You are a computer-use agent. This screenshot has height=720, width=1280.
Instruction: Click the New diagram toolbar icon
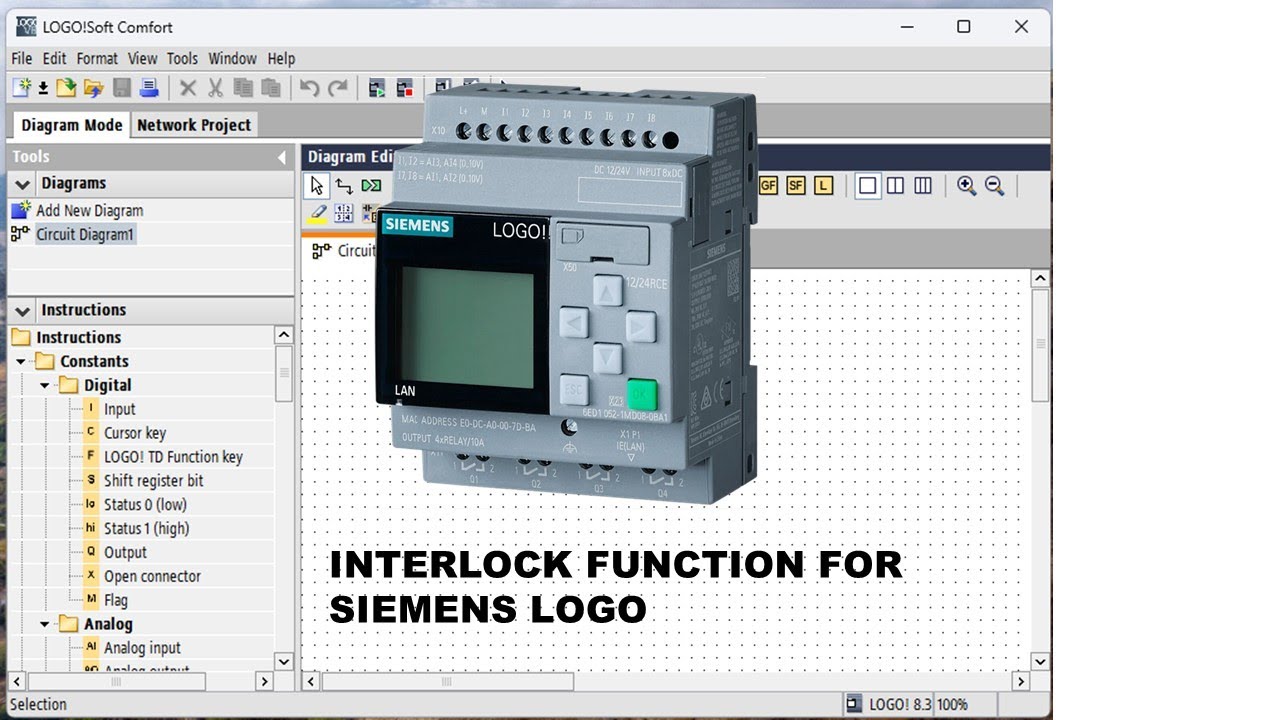tap(21, 88)
